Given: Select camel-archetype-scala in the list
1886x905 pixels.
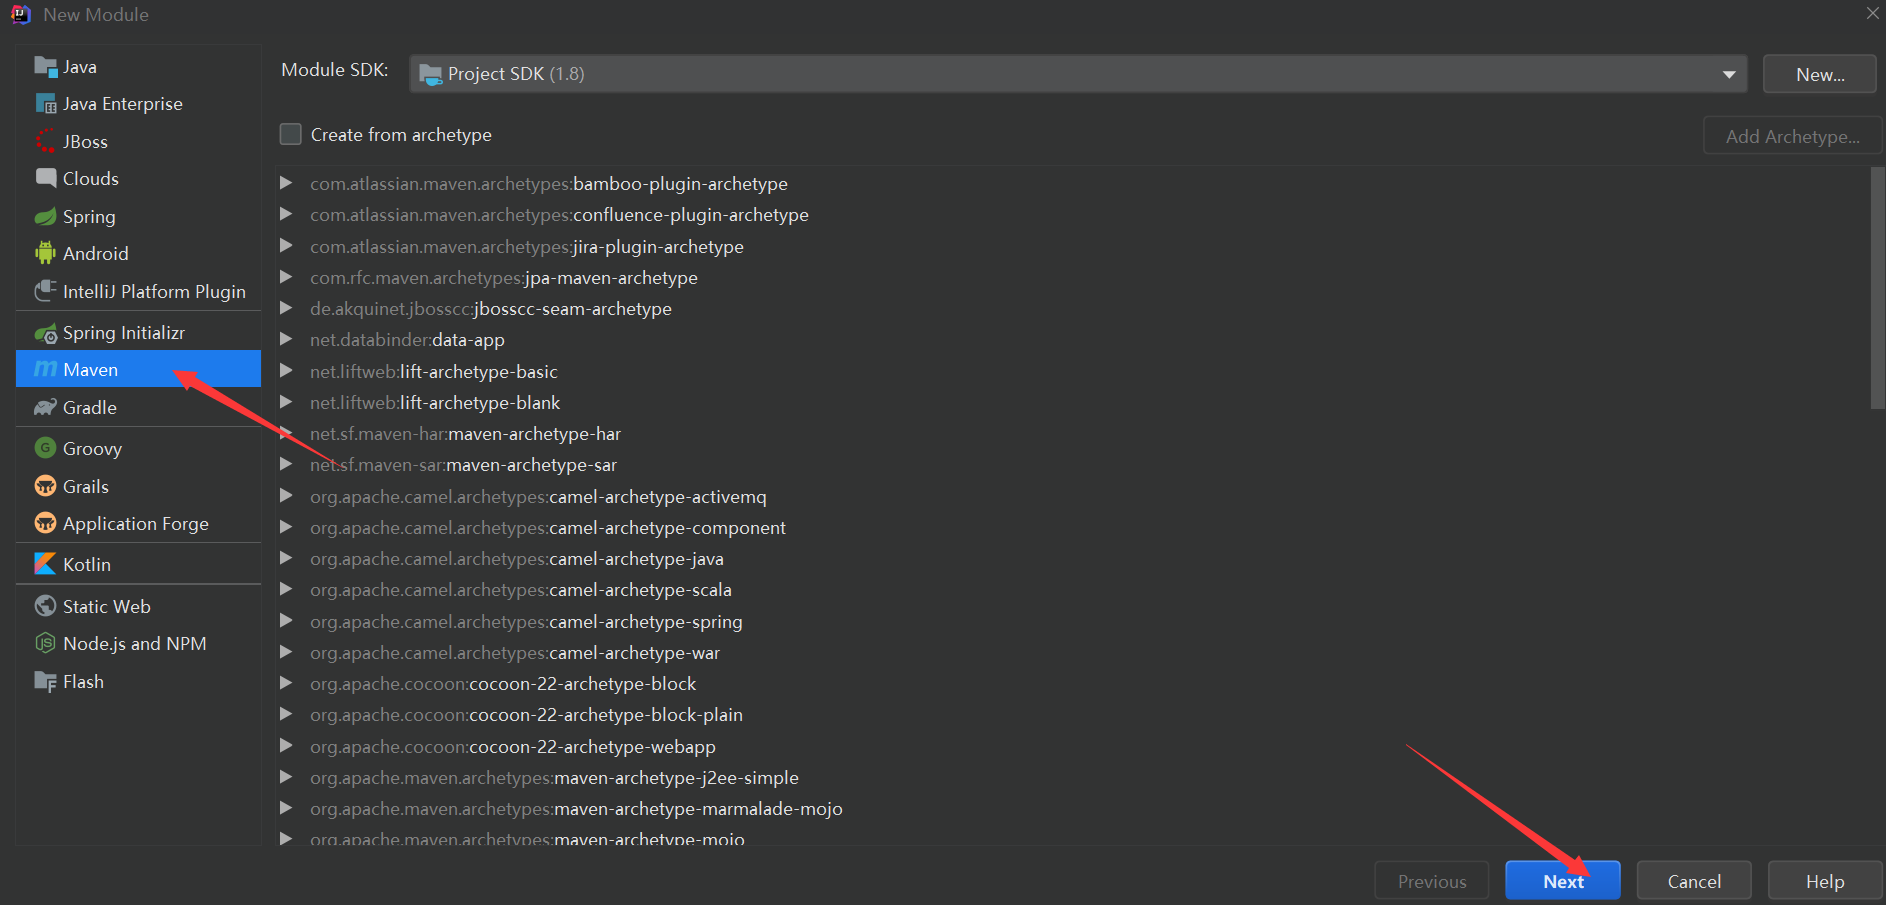Looking at the screenshot, I should coord(521,589).
